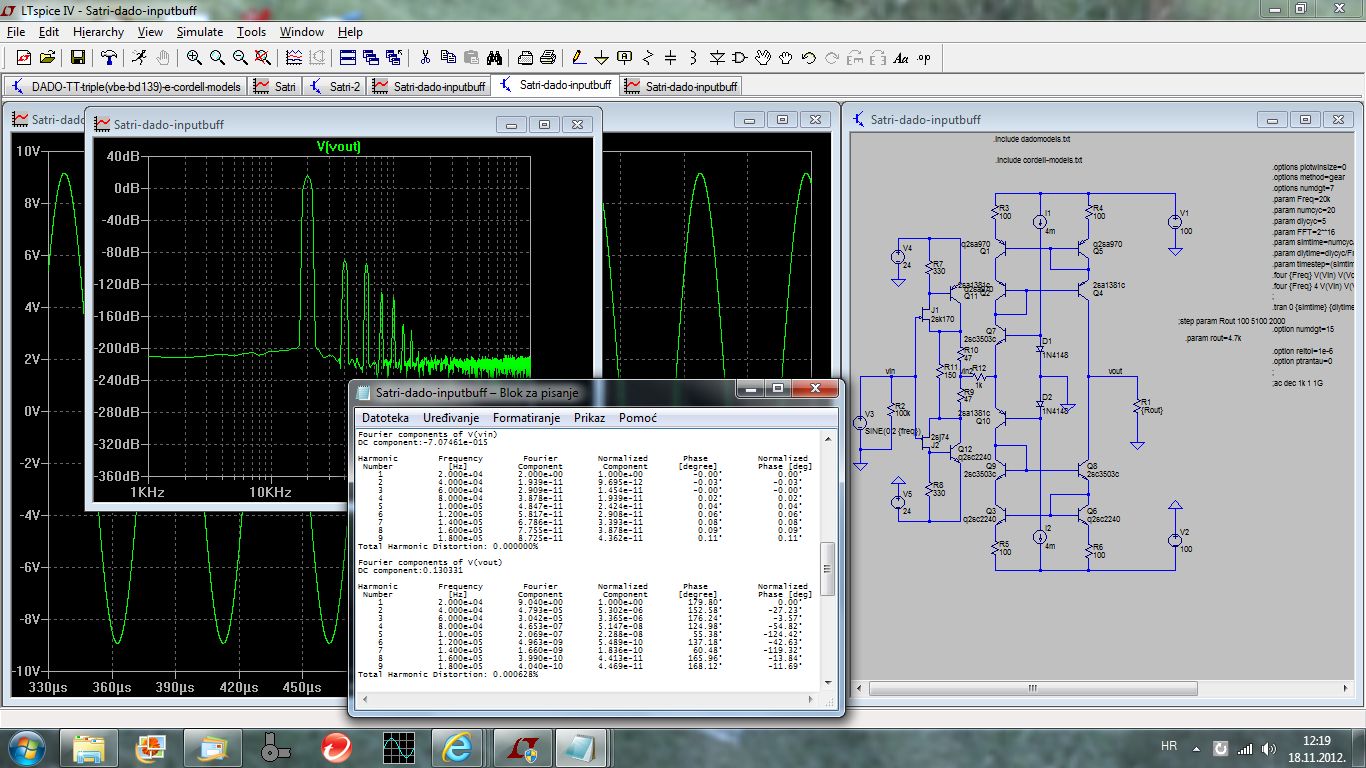
Task: Click the Zoom In magnifier icon
Action: click(x=194, y=57)
